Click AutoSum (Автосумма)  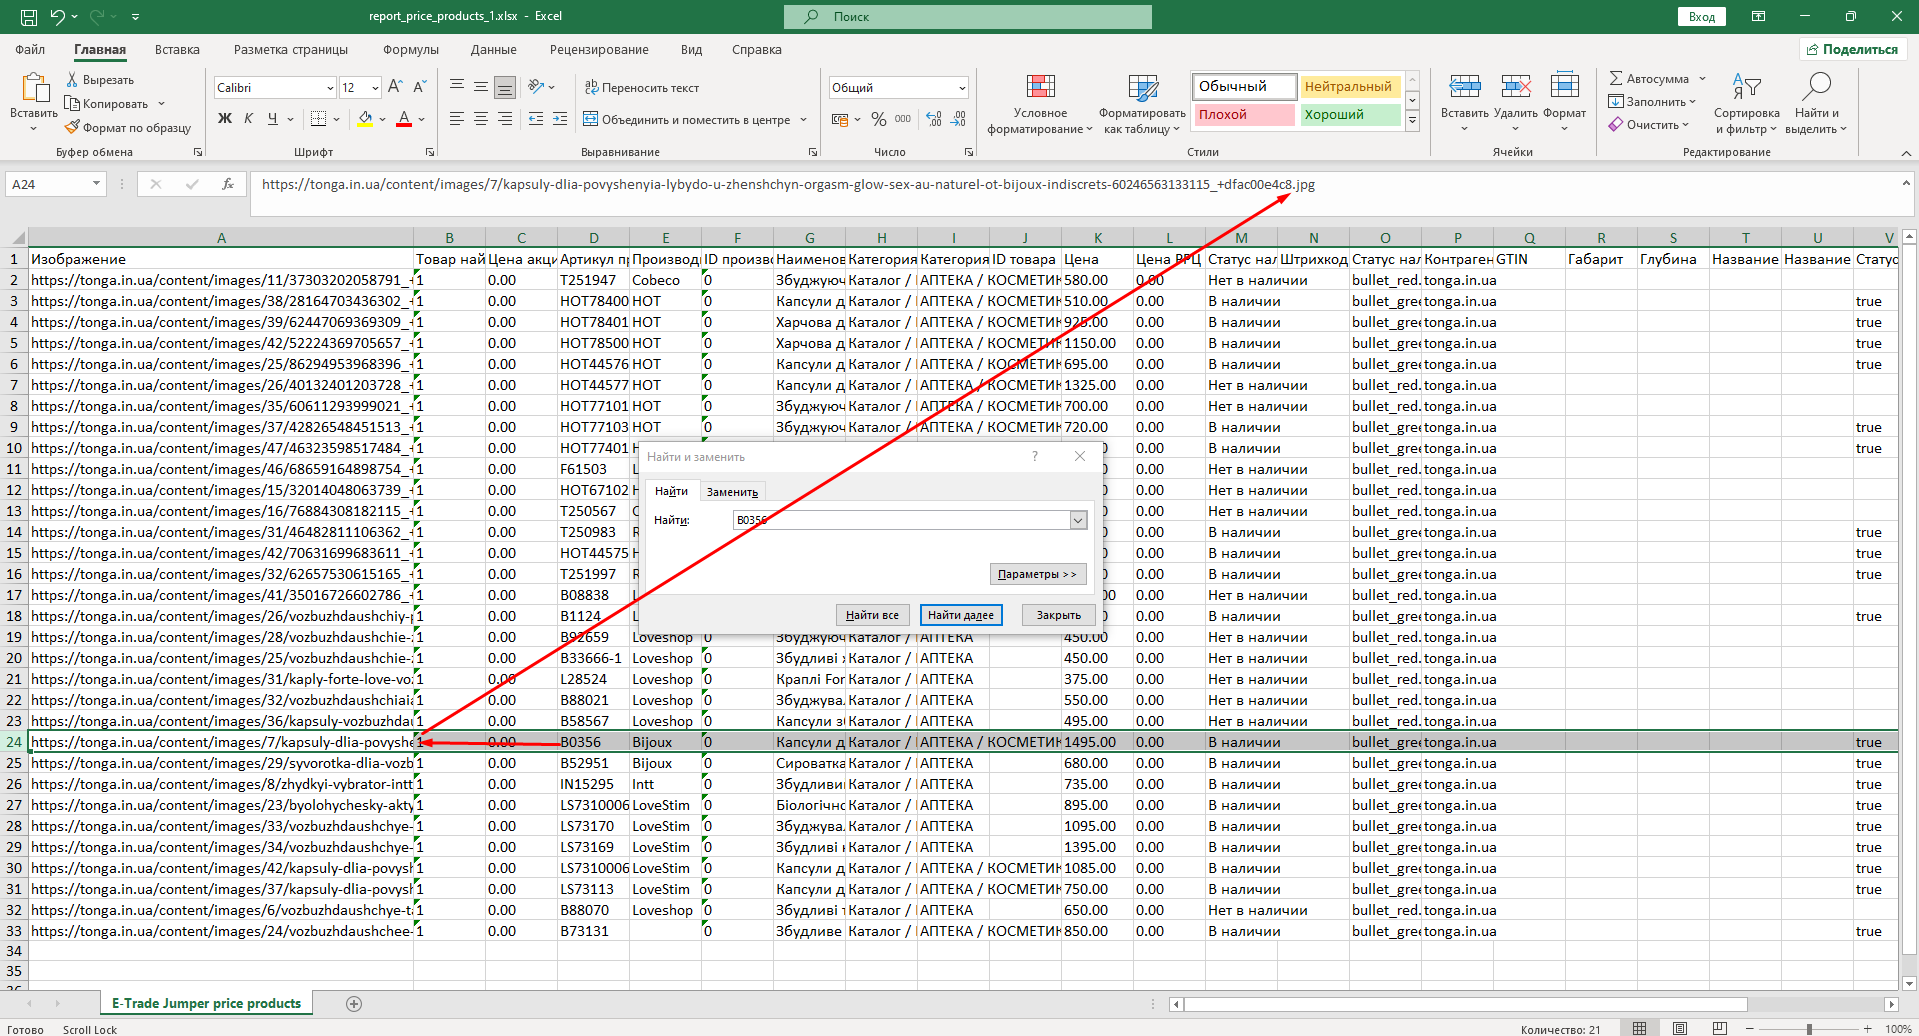pyautogui.click(x=1649, y=79)
